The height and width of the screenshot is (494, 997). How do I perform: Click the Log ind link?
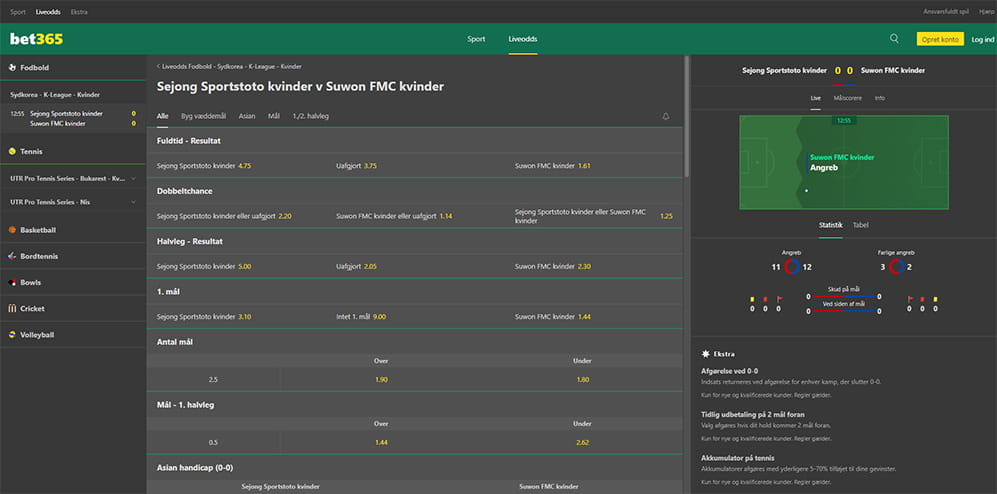coord(982,39)
